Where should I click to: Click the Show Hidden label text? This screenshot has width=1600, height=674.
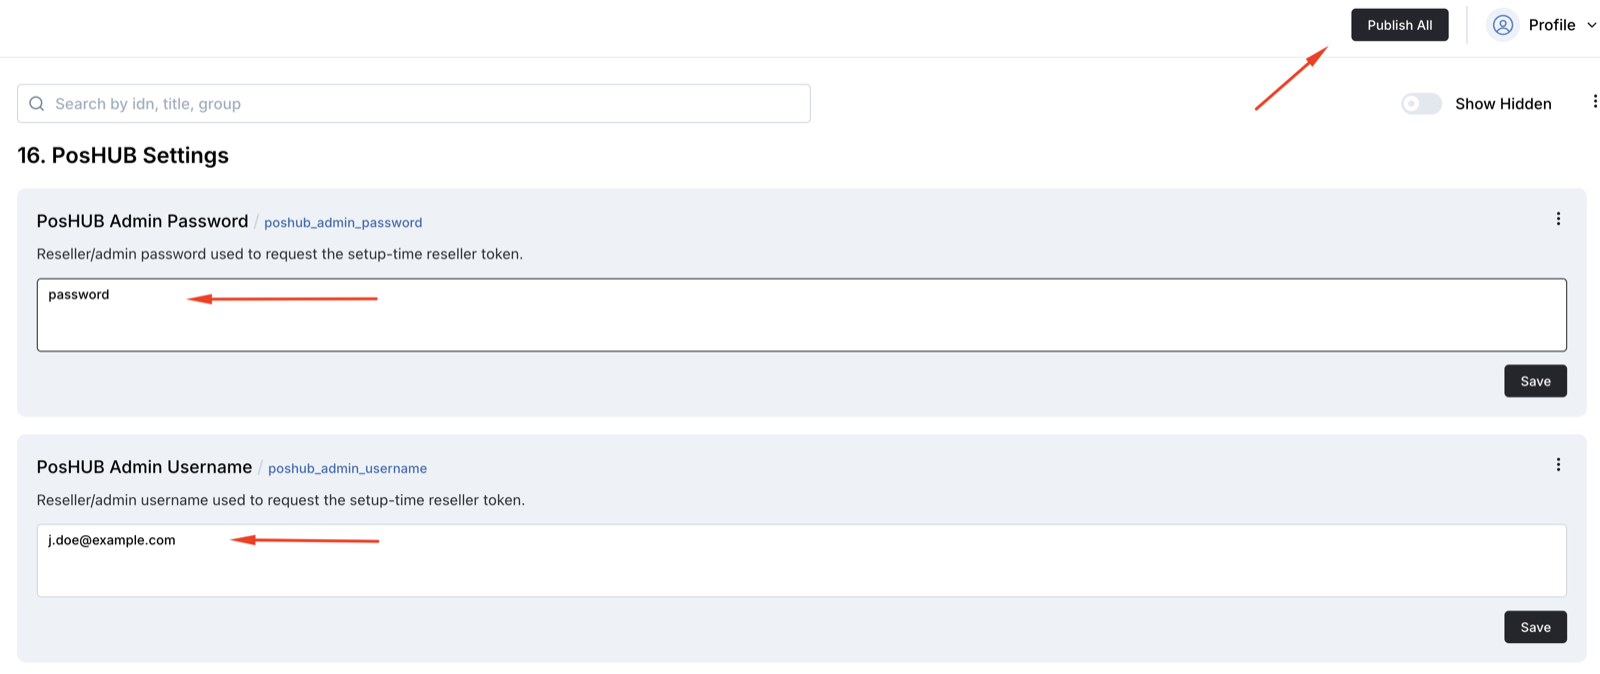pyautogui.click(x=1503, y=104)
